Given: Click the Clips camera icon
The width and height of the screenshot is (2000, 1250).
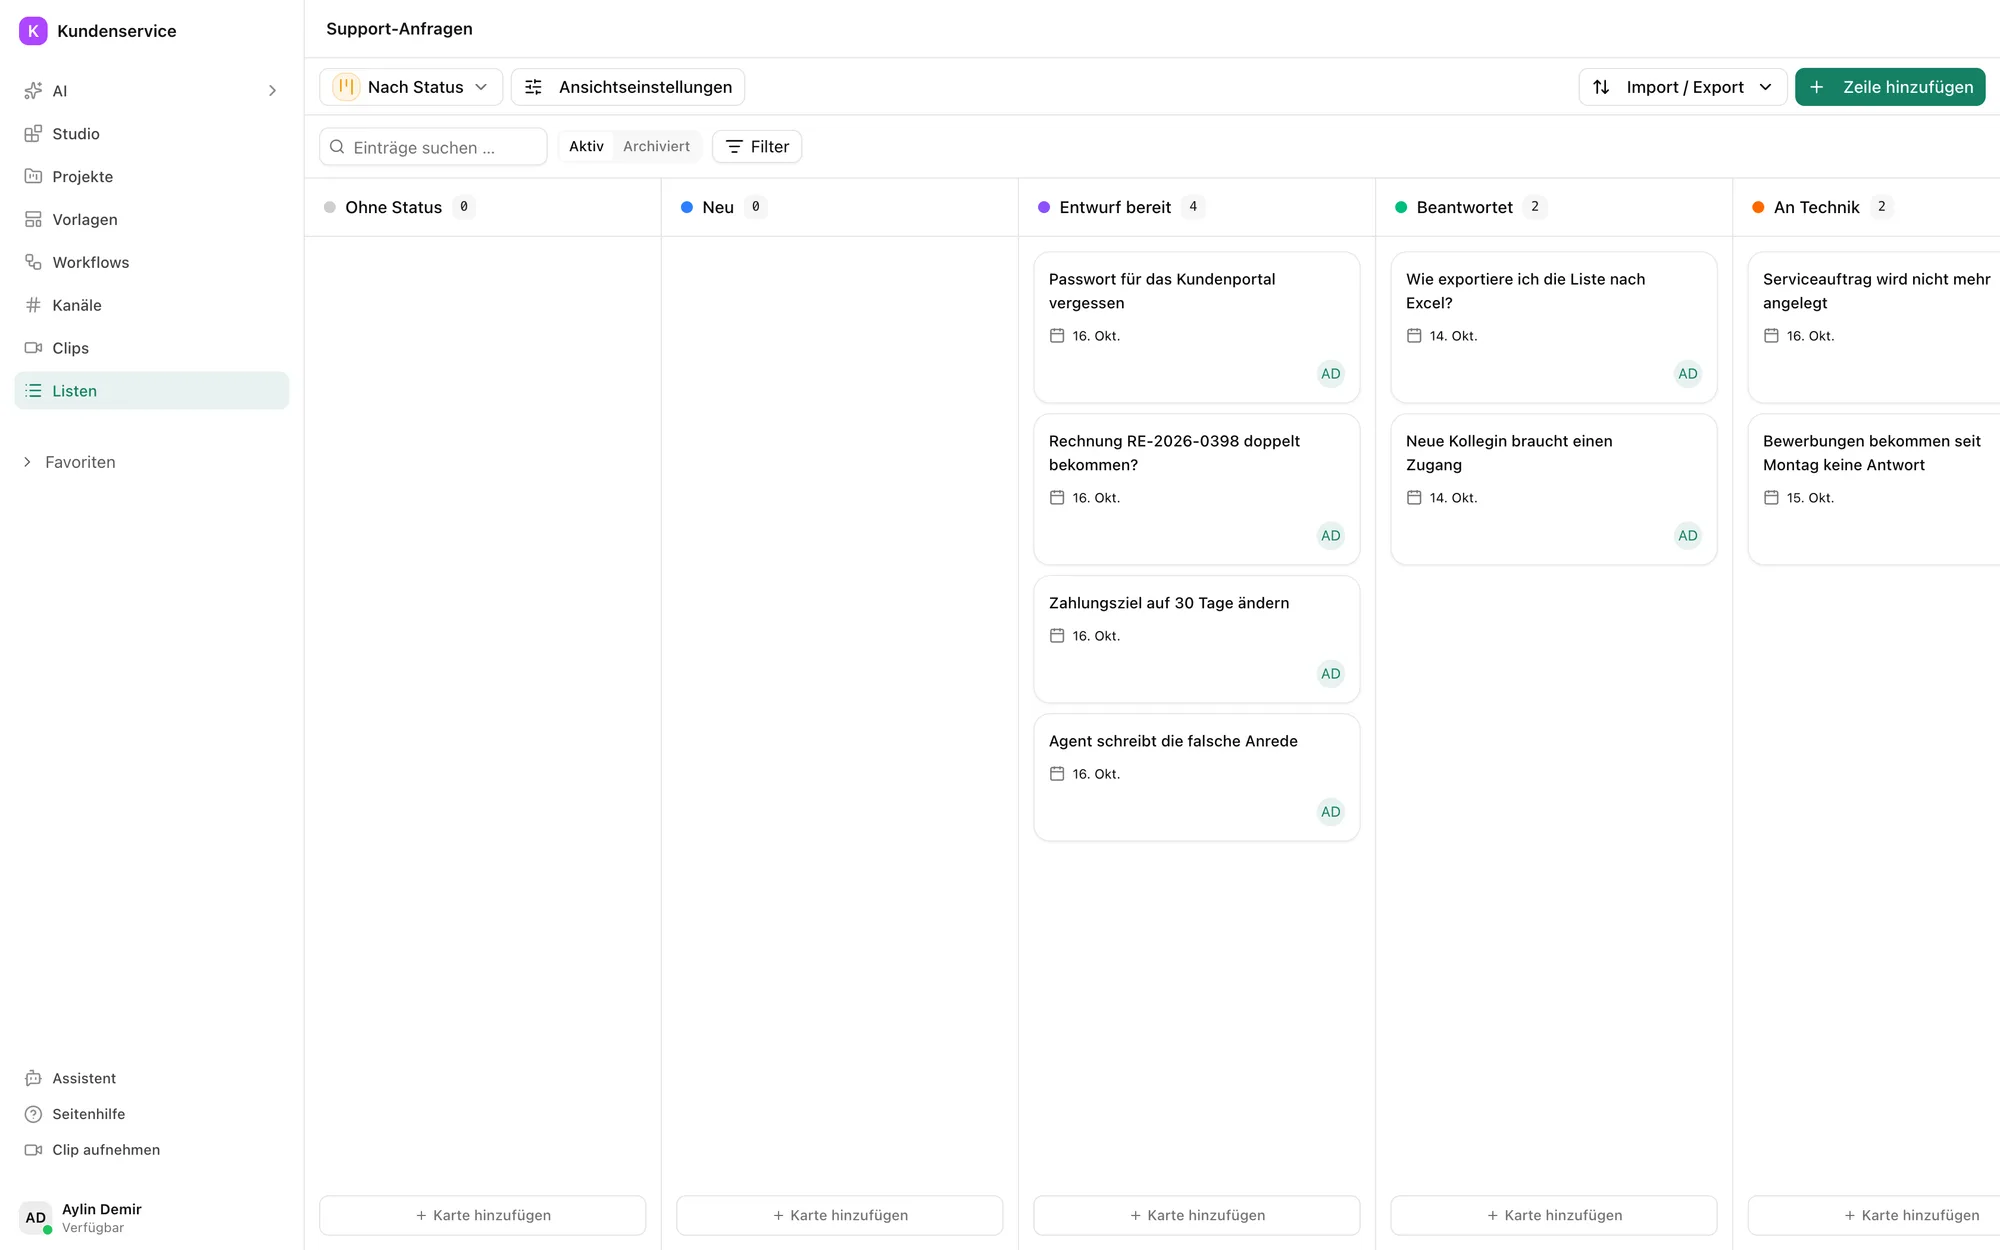Looking at the screenshot, I should (x=33, y=348).
